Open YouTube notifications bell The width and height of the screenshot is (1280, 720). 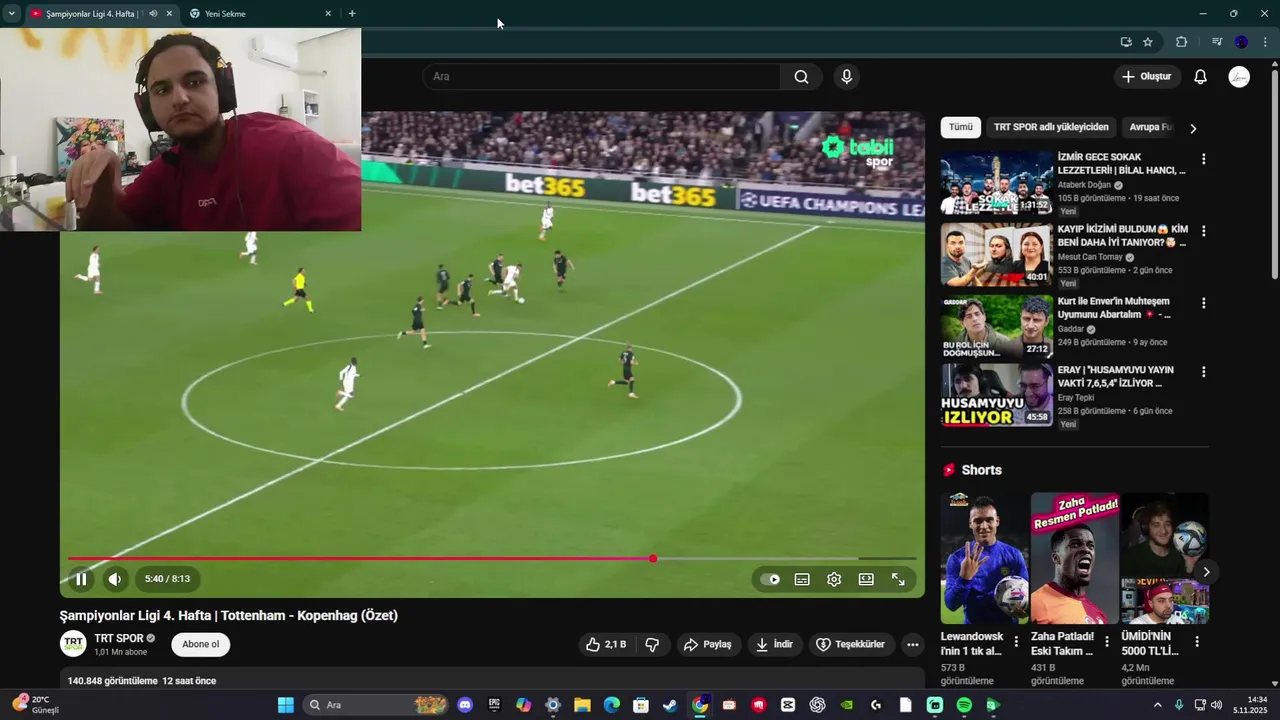(x=1201, y=77)
